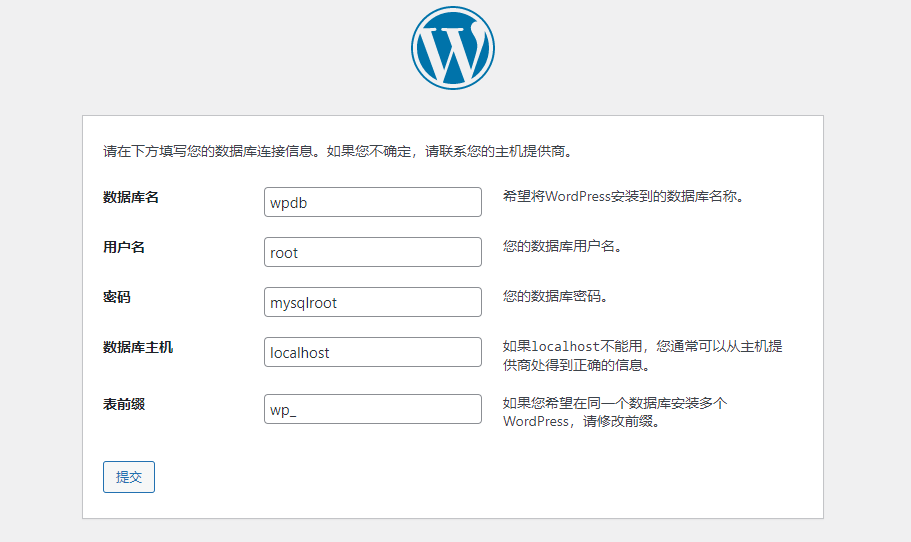
Task: Click the 数据库主机 label
Action: pyautogui.click(x=138, y=347)
